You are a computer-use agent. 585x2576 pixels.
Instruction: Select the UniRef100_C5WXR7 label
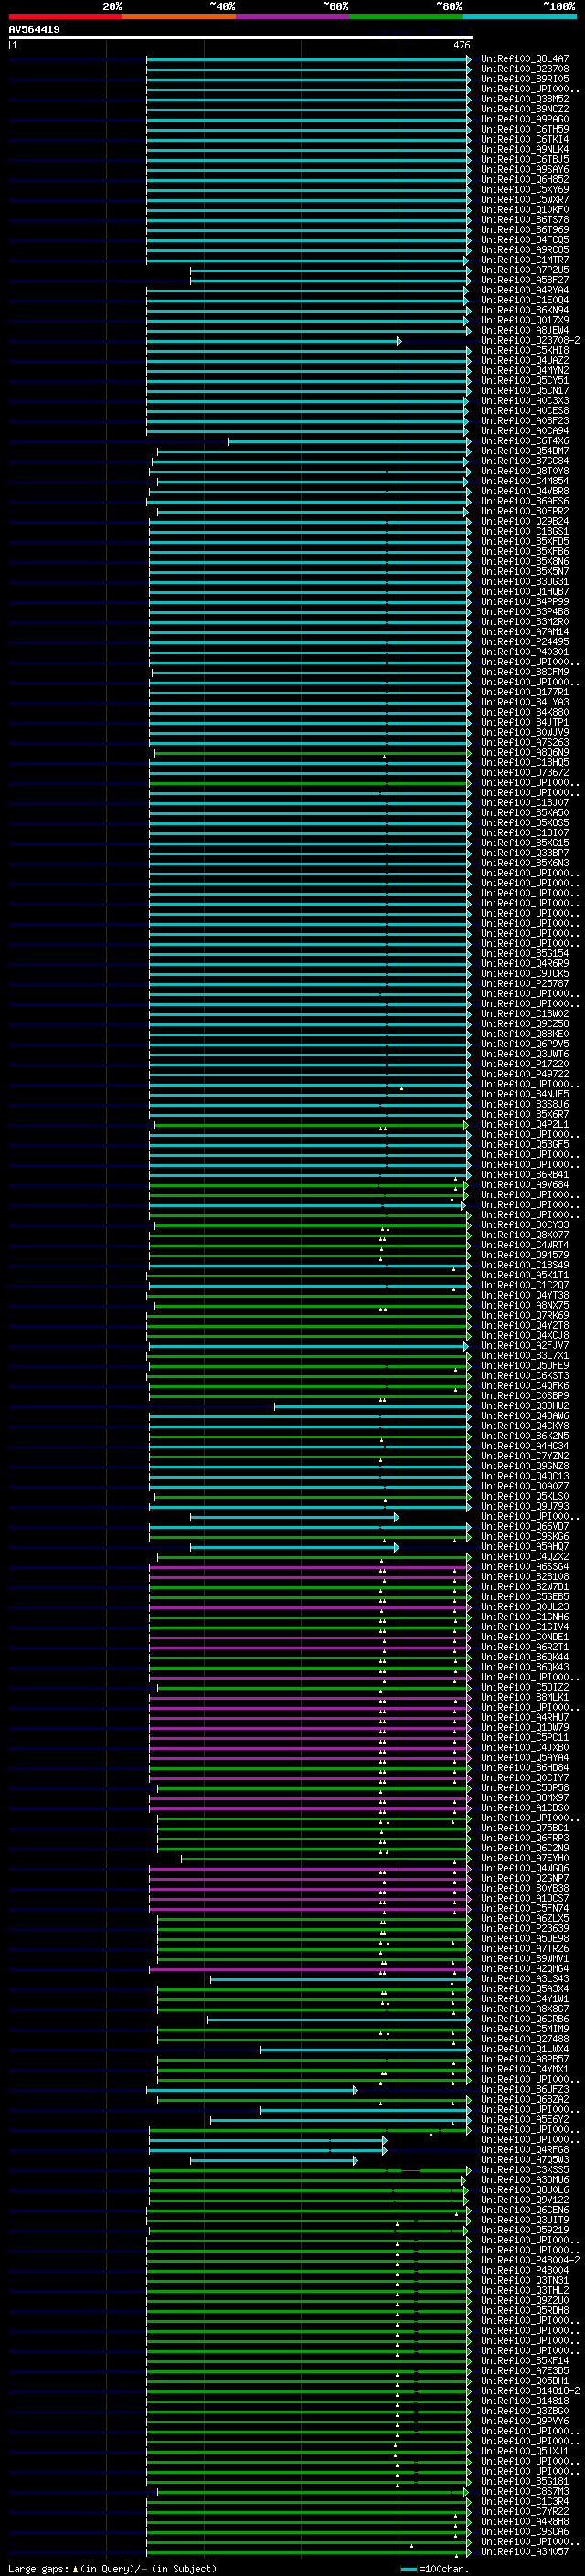tap(524, 199)
